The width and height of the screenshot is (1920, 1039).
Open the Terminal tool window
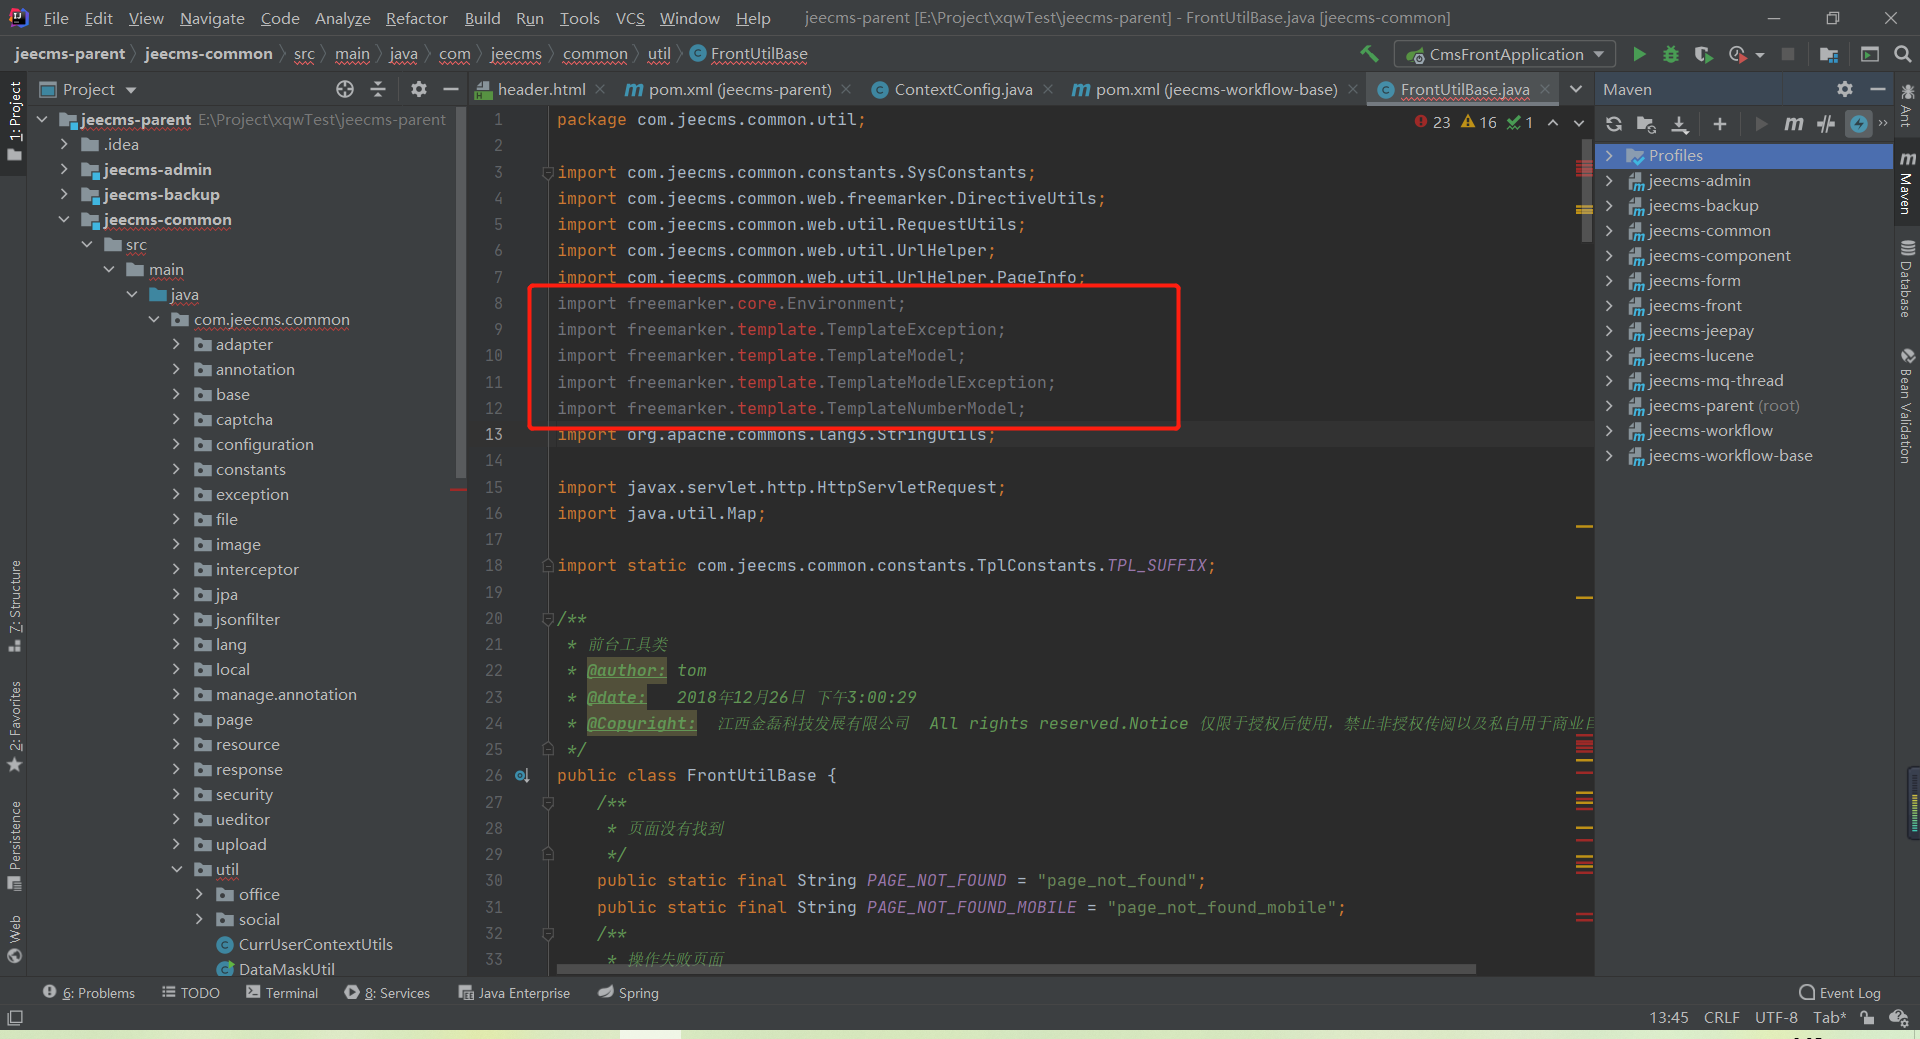[x=282, y=993]
